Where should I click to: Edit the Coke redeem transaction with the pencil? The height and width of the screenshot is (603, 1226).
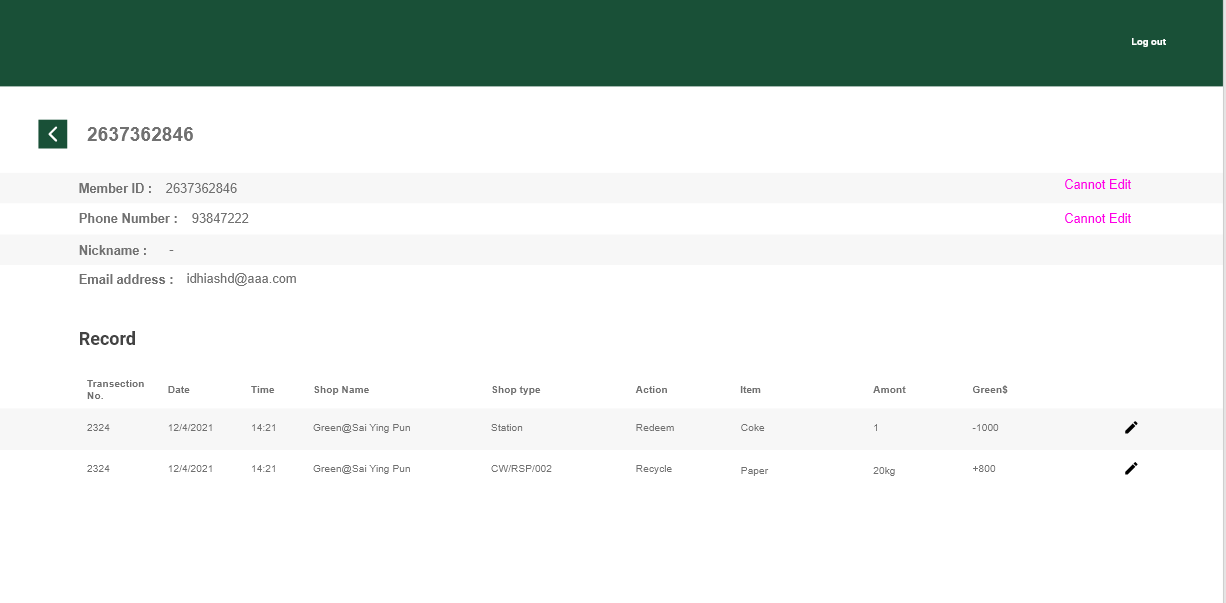[1131, 428]
